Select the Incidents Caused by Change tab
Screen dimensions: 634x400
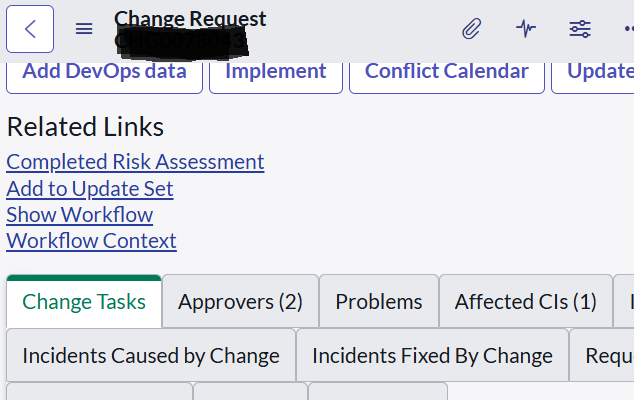pyautogui.click(x=151, y=356)
